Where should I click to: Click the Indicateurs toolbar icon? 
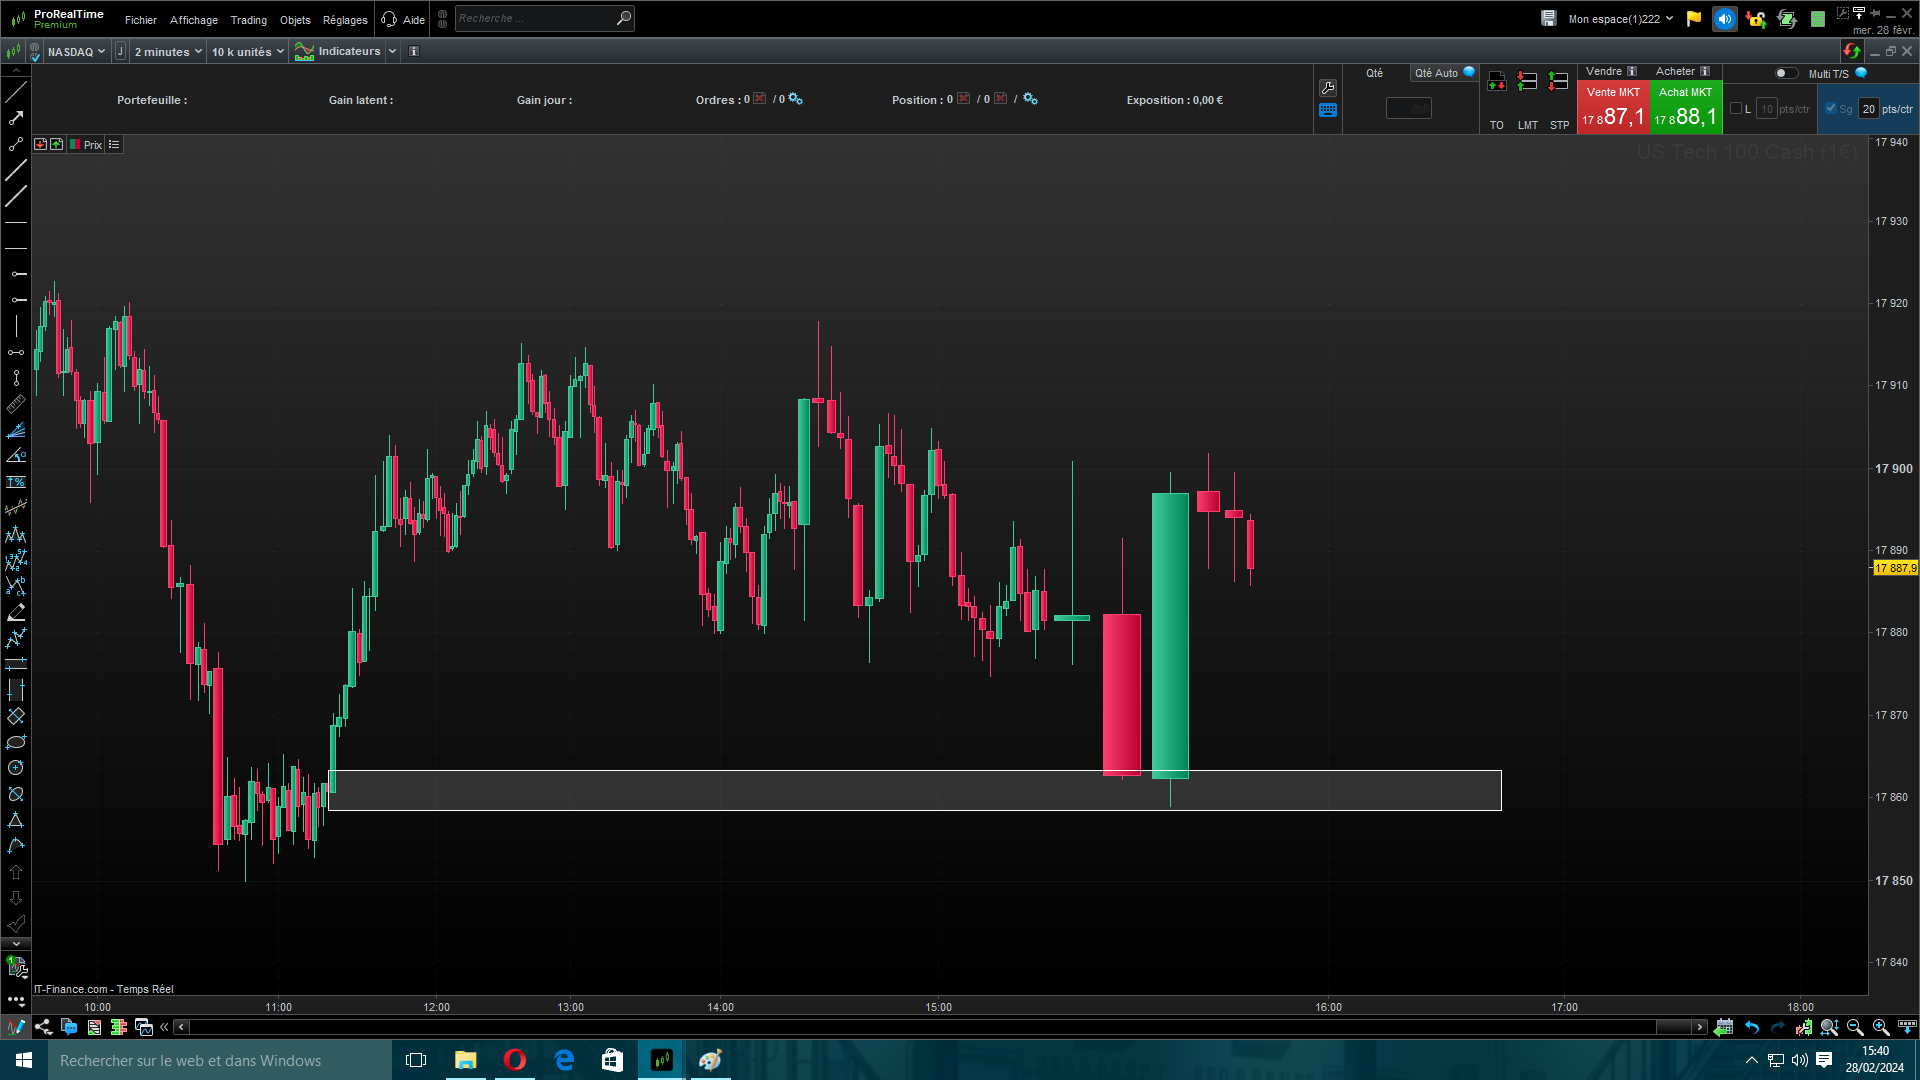(x=305, y=52)
